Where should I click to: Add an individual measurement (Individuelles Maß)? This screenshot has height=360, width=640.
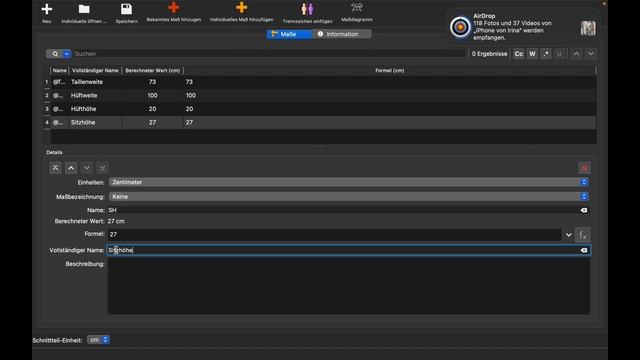coord(242,12)
